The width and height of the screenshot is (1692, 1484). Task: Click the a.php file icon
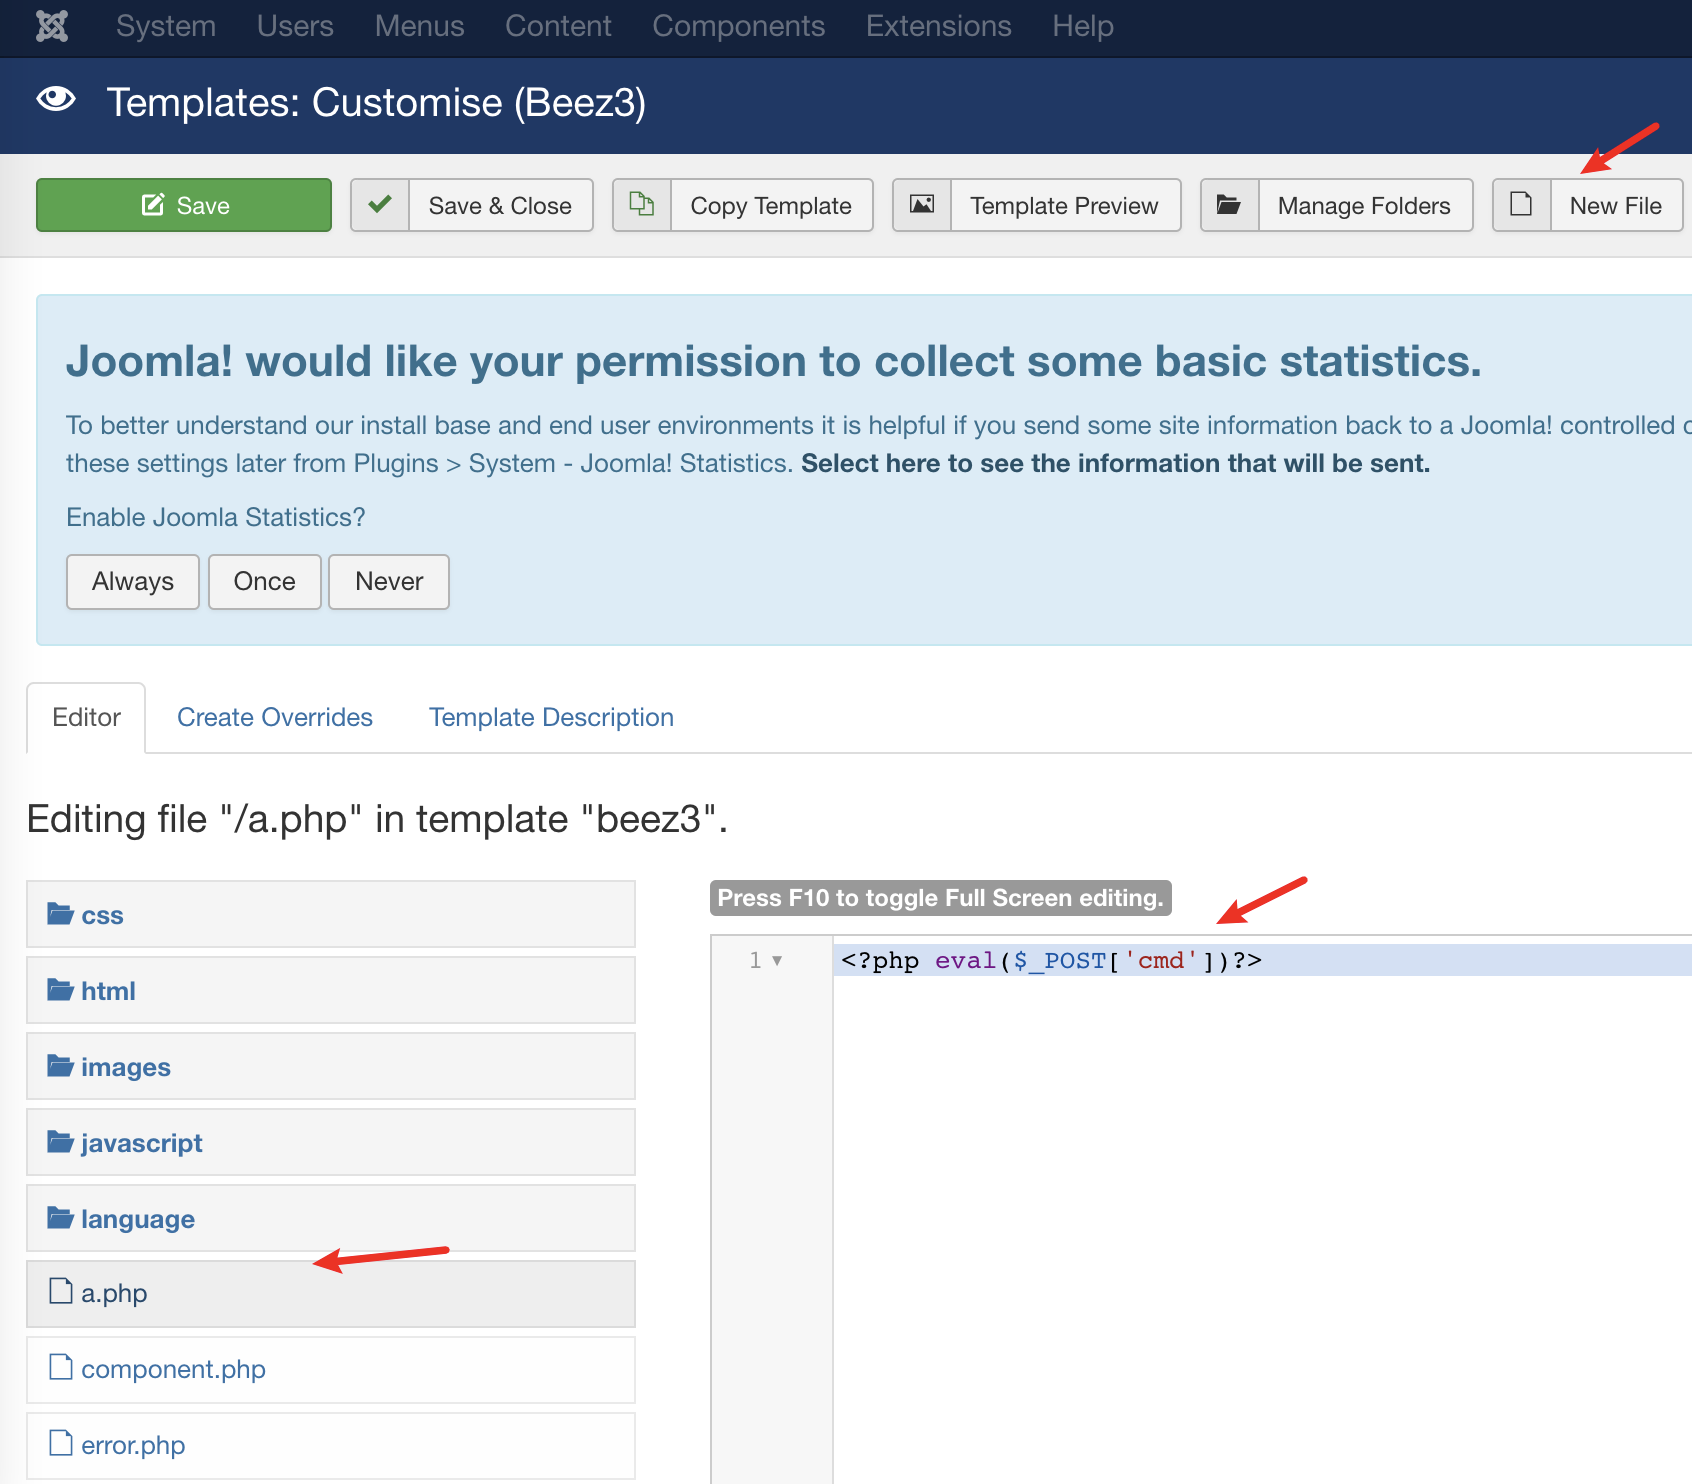click(x=61, y=1292)
